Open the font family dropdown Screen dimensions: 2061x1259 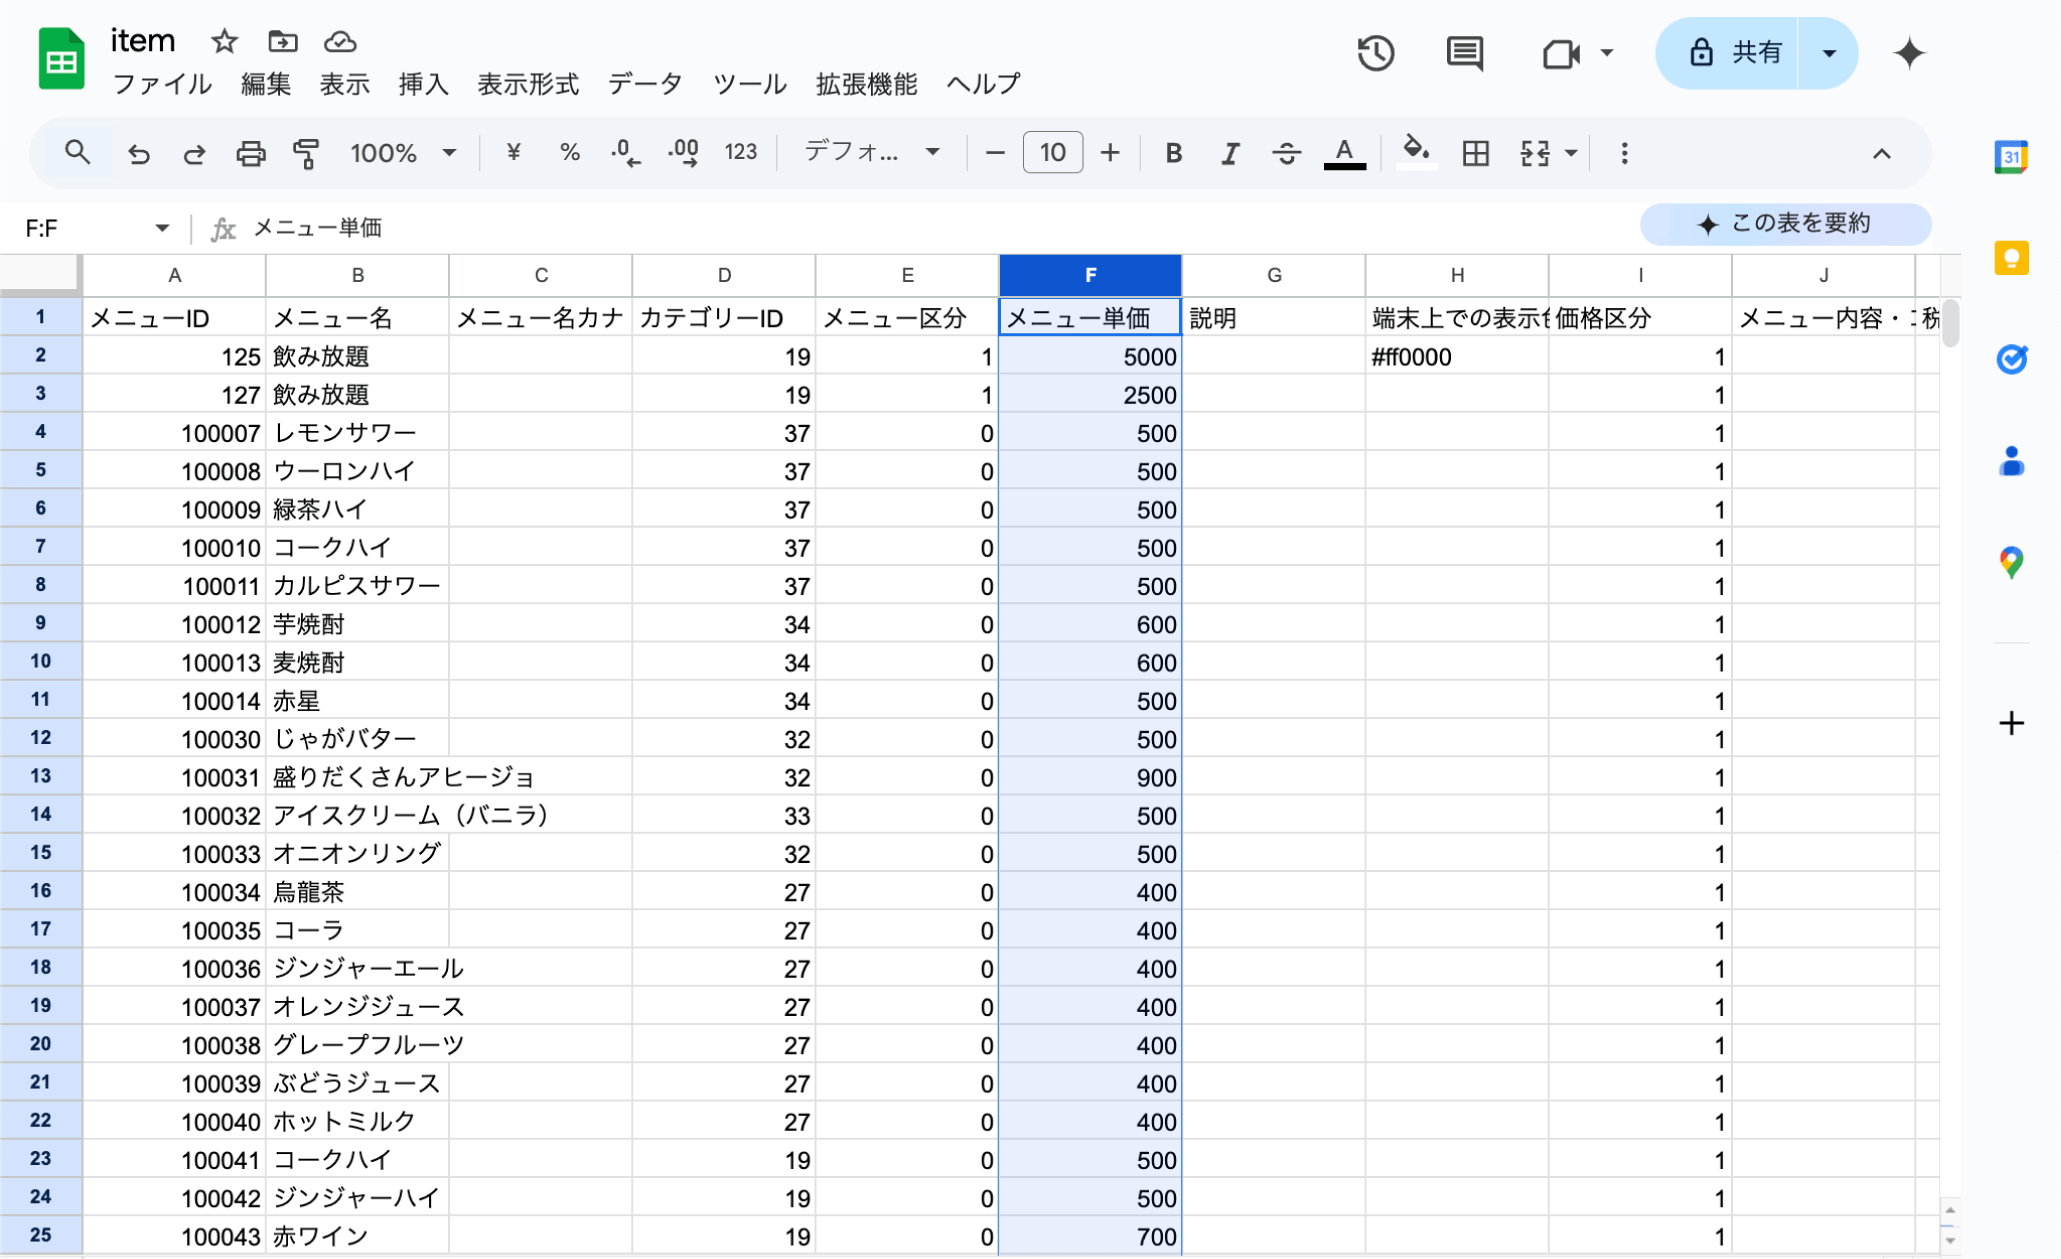click(872, 152)
